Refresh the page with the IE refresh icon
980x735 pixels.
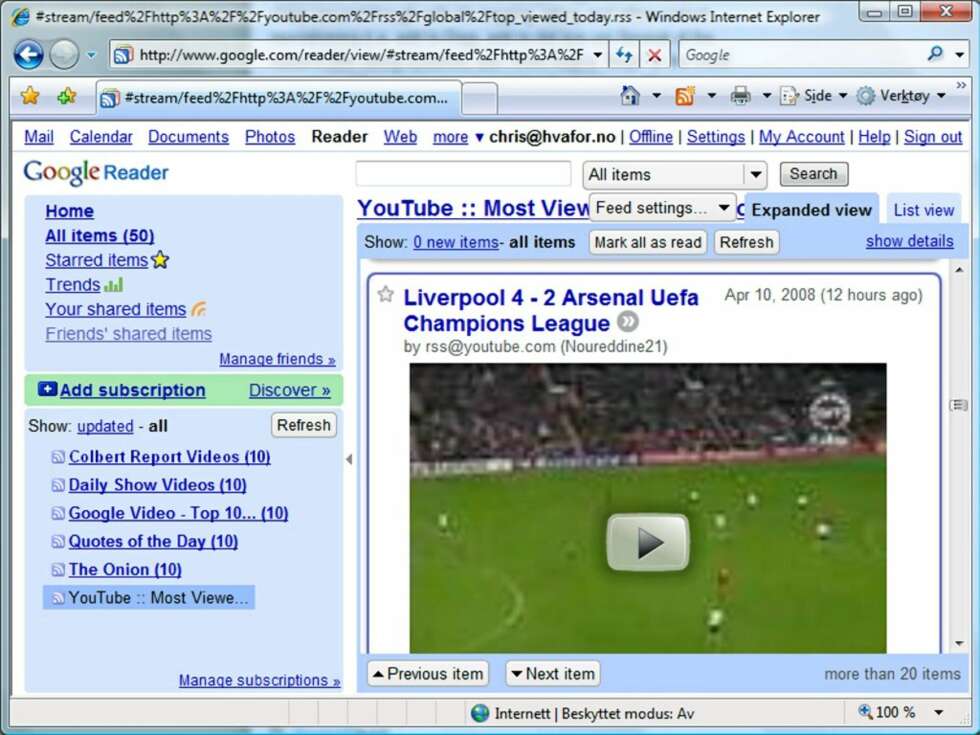(x=624, y=55)
